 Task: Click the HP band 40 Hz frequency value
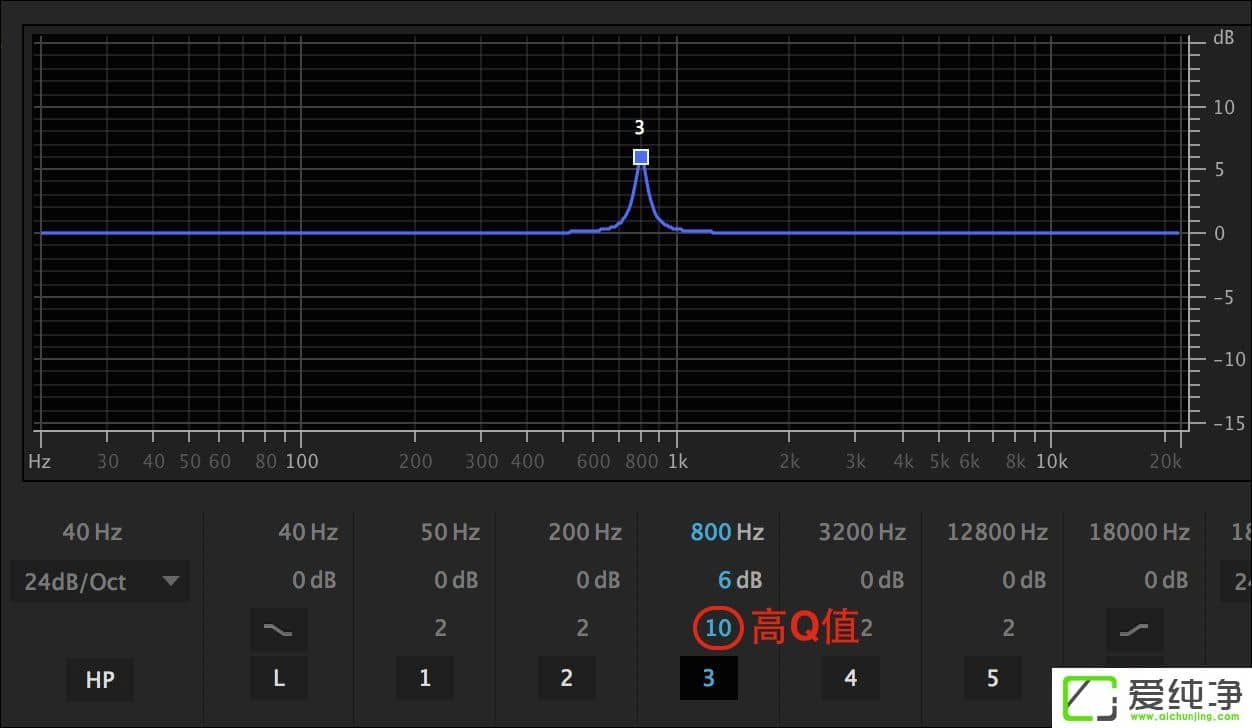[92, 532]
